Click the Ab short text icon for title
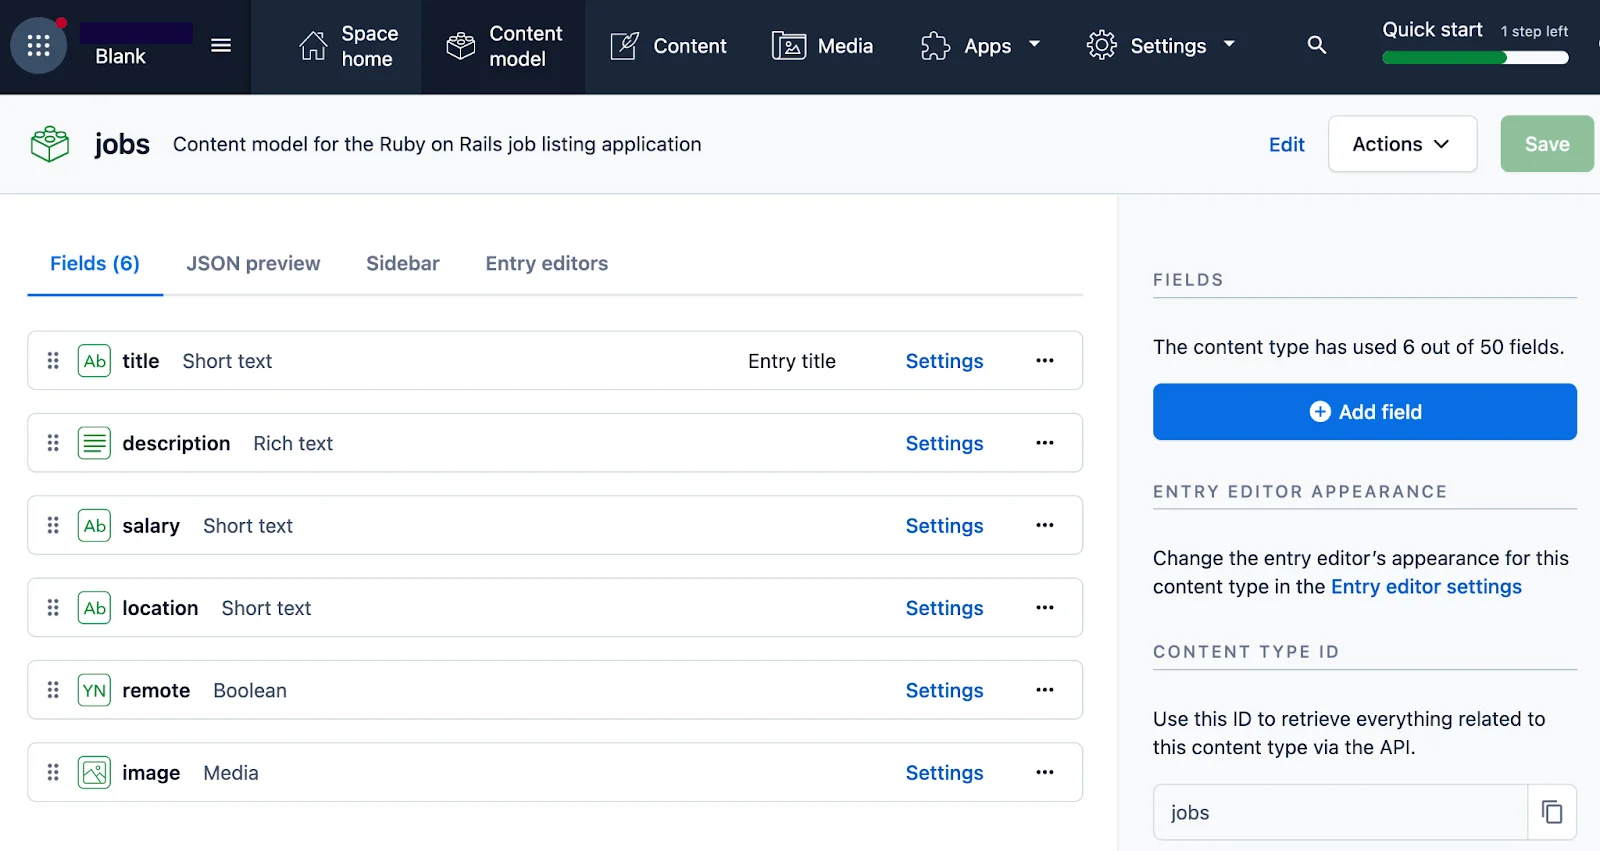Viewport: 1600px width, 851px height. [94, 361]
